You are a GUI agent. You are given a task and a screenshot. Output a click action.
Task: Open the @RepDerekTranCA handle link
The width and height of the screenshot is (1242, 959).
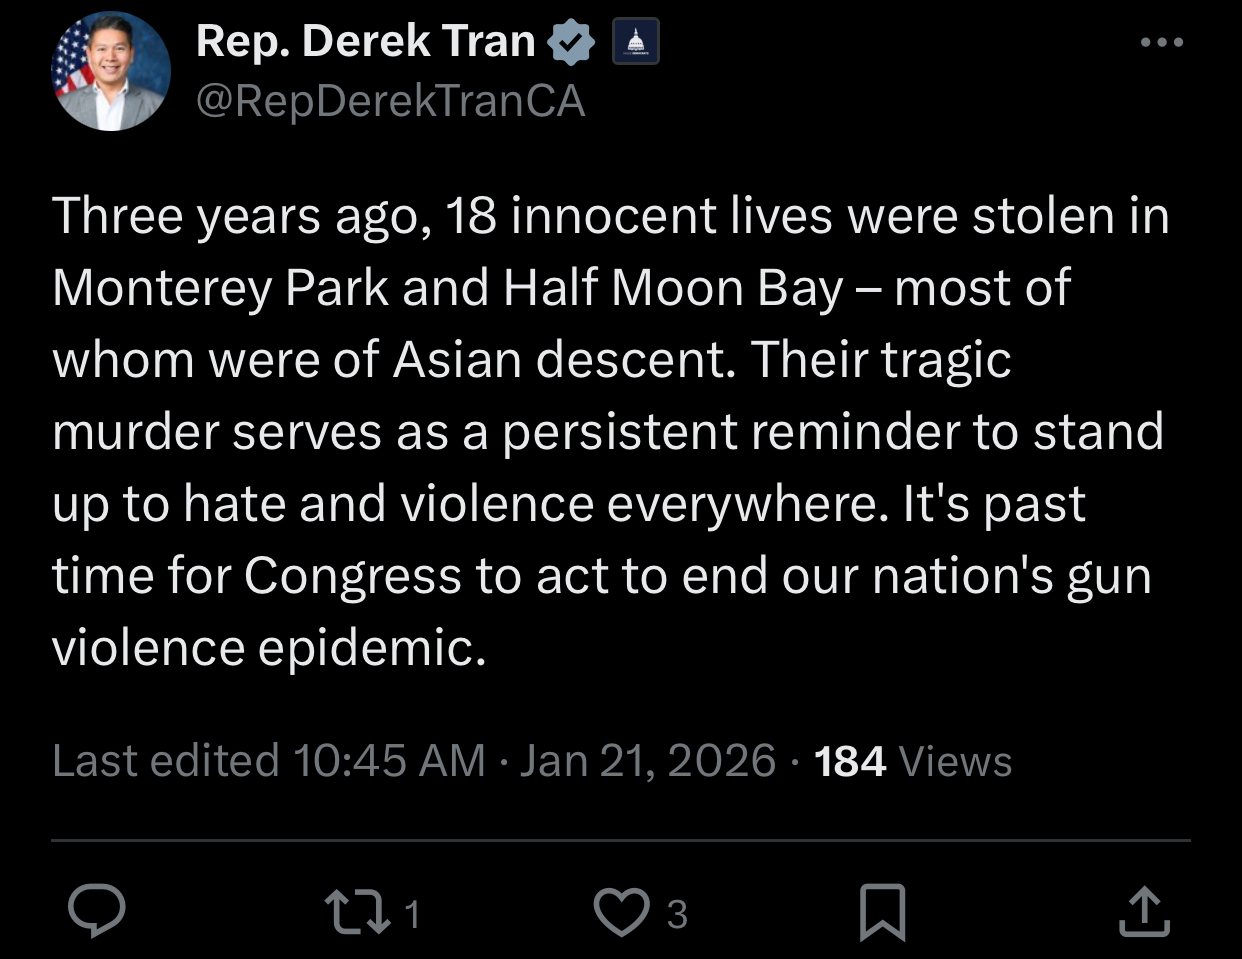click(x=390, y=102)
